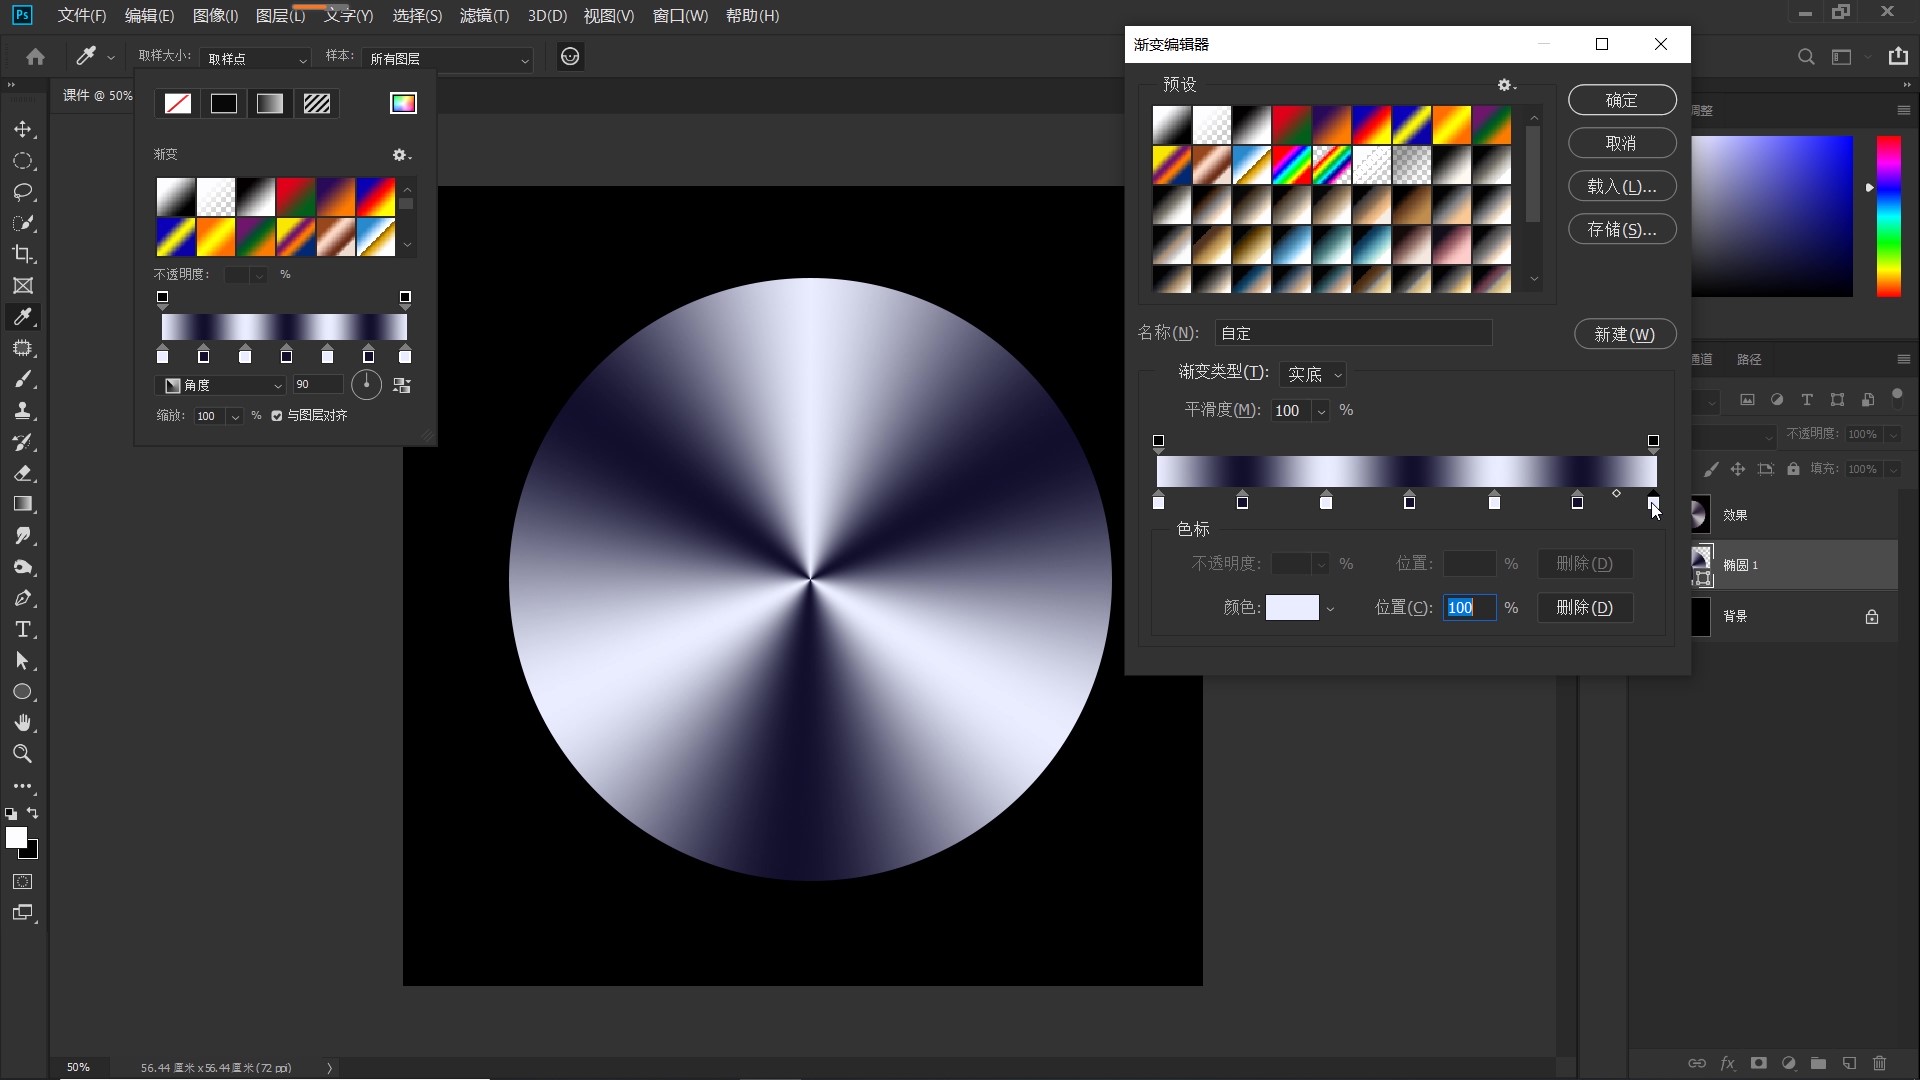Click the reverse gradient colors icon

(x=402, y=385)
